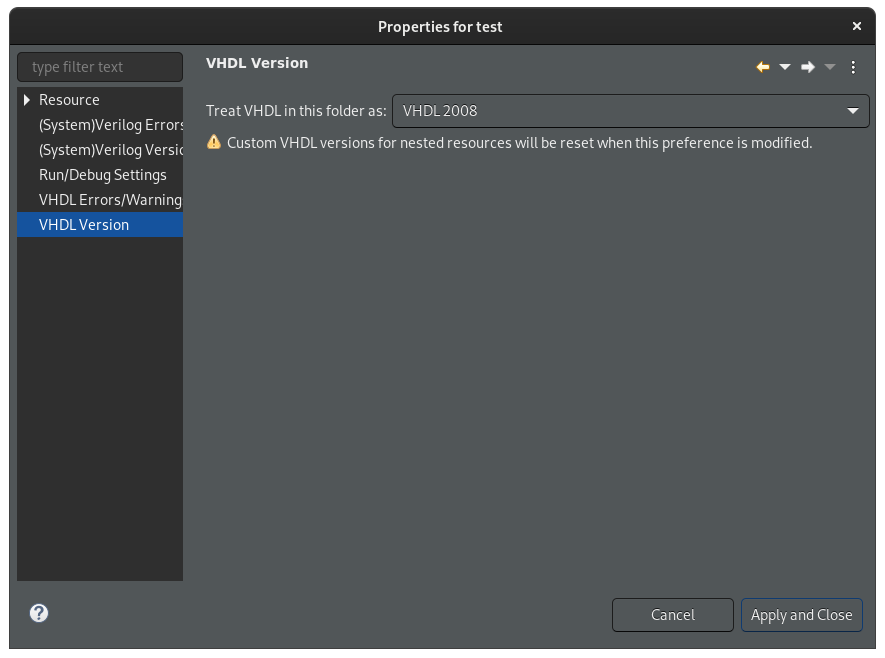Close the Properties for test dialog
885x658 pixels.
(x=856, y=26)
